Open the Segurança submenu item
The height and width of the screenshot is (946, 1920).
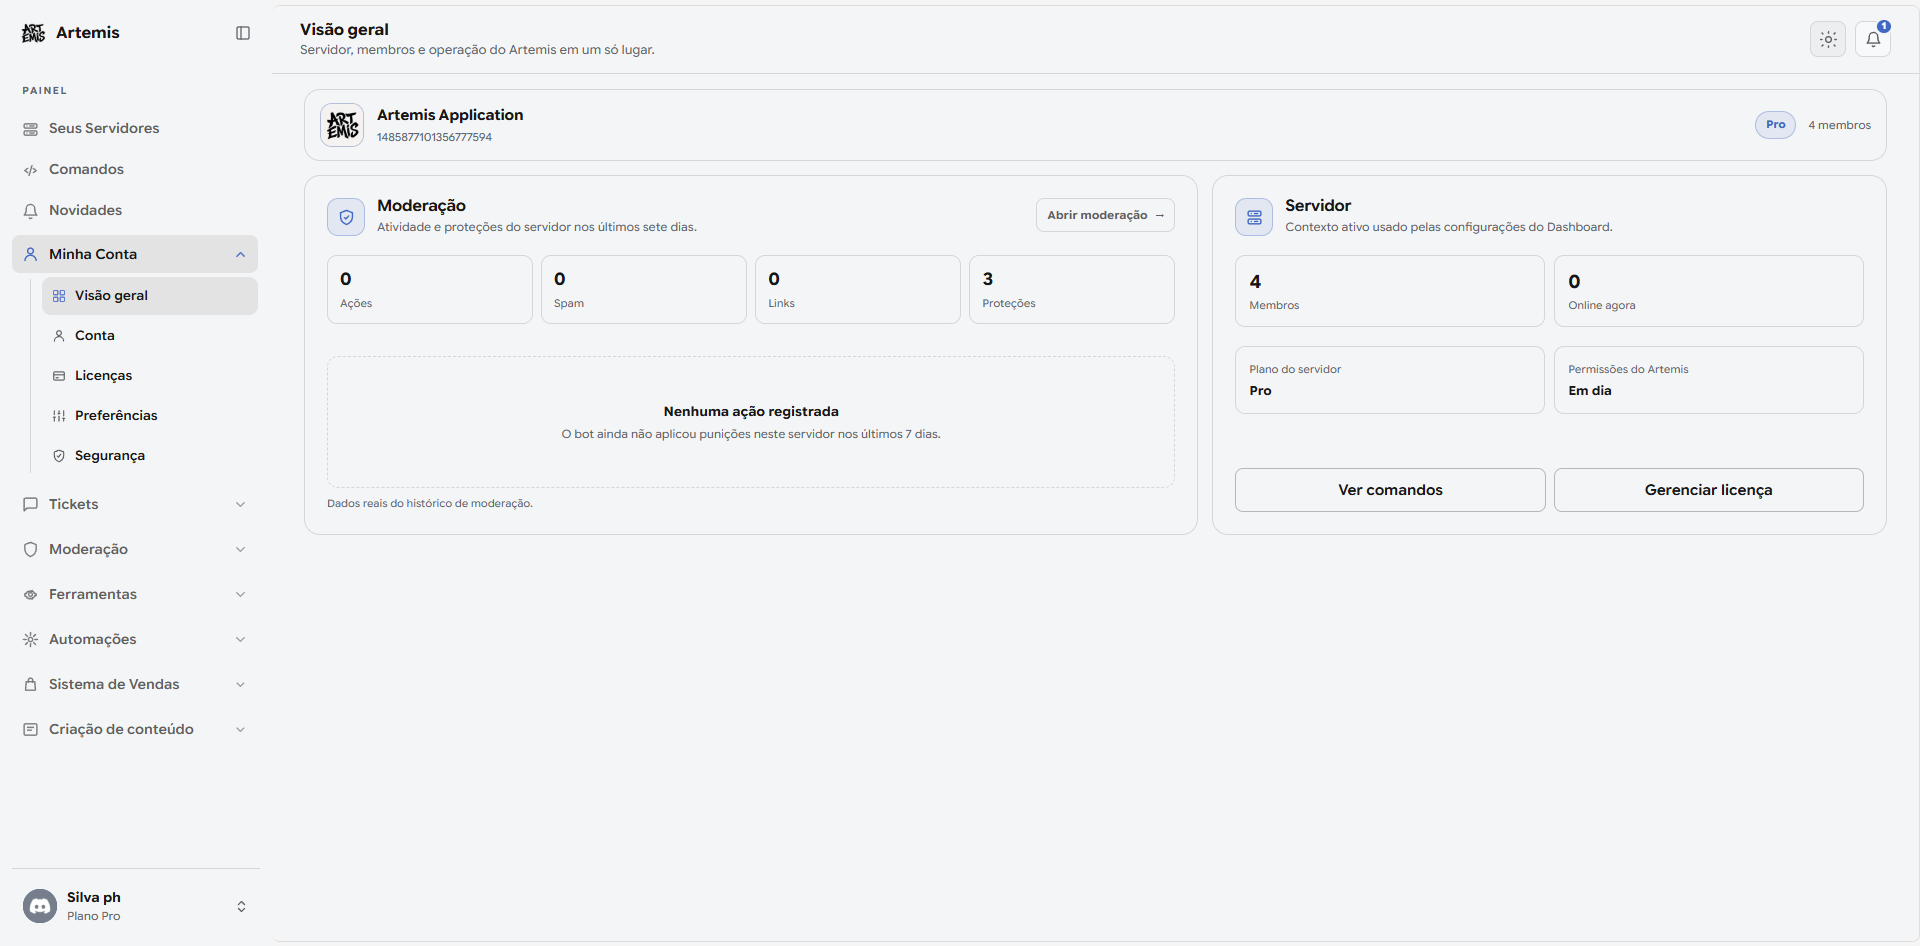coord(150,455)
